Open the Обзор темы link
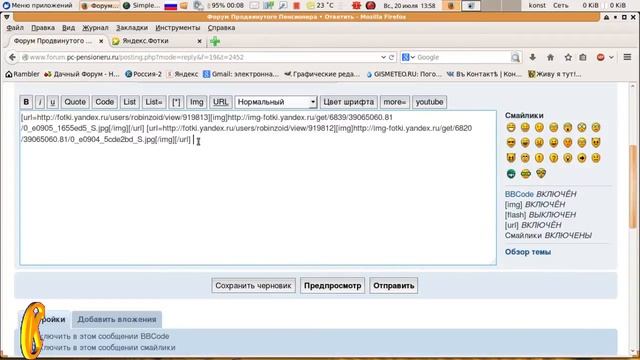This screenshot has height=360, width=640. click(528, 252)
